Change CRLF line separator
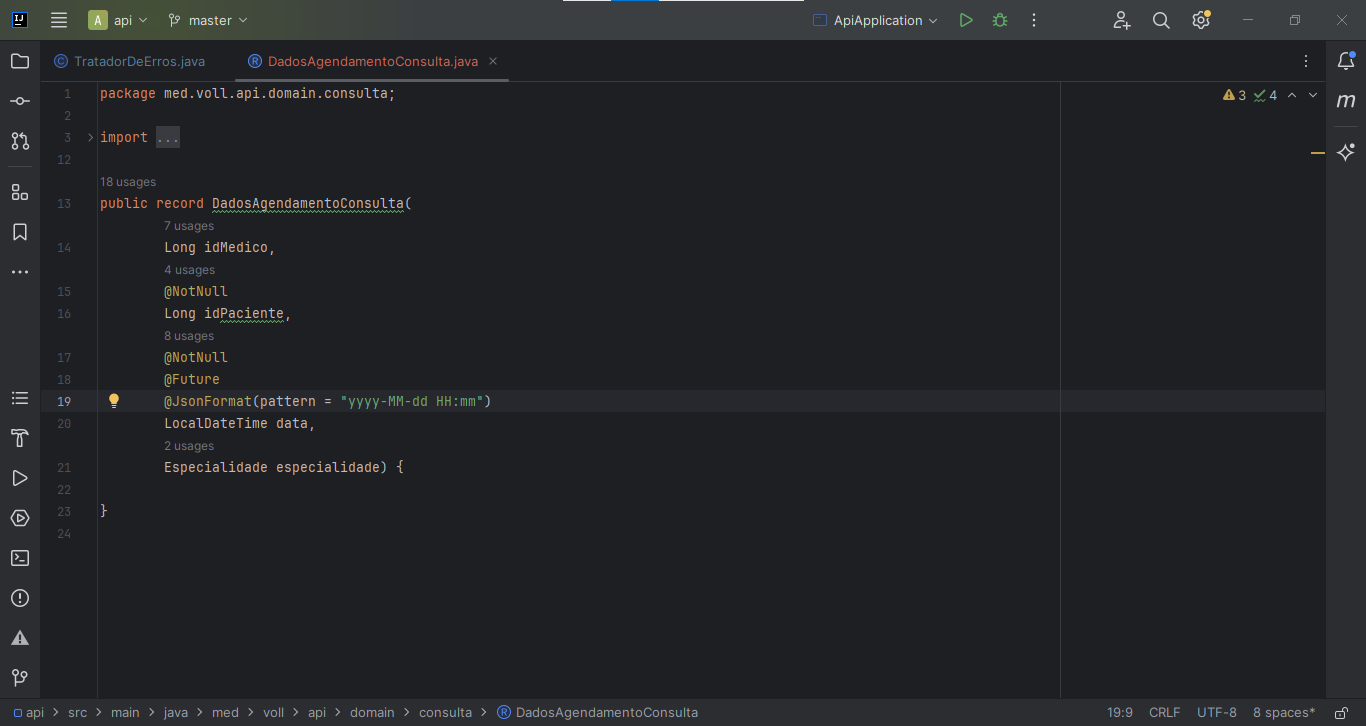The height and width of the screenshot is (726, 1366). [x=1165, y=713]
